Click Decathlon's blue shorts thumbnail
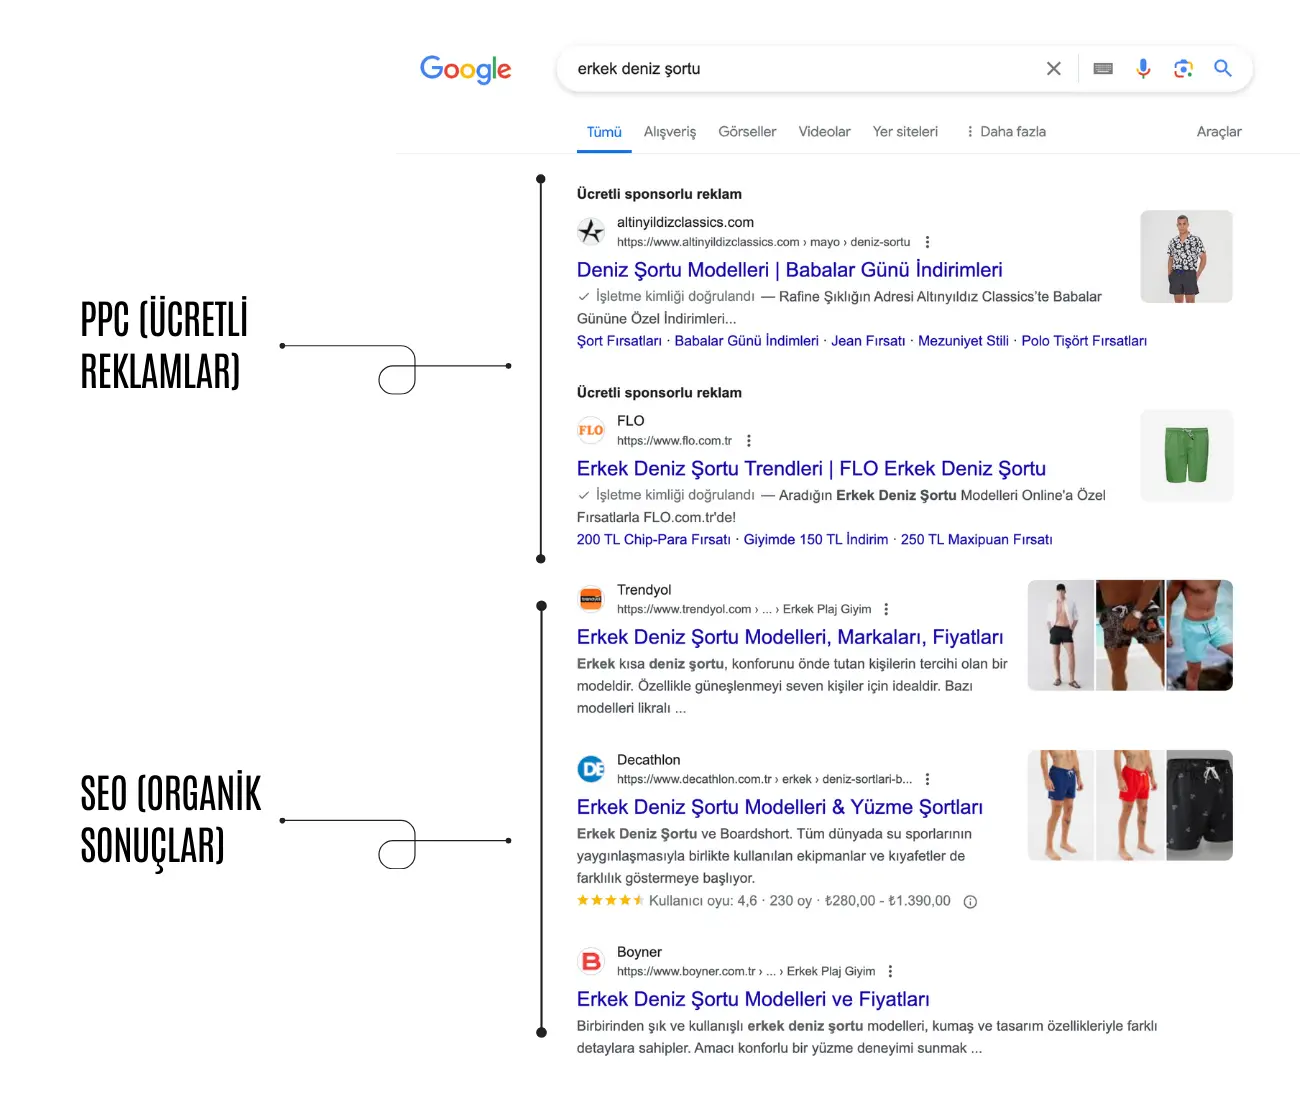The height and width of the screenshot is (1100, 1300). click(1061, 805)
